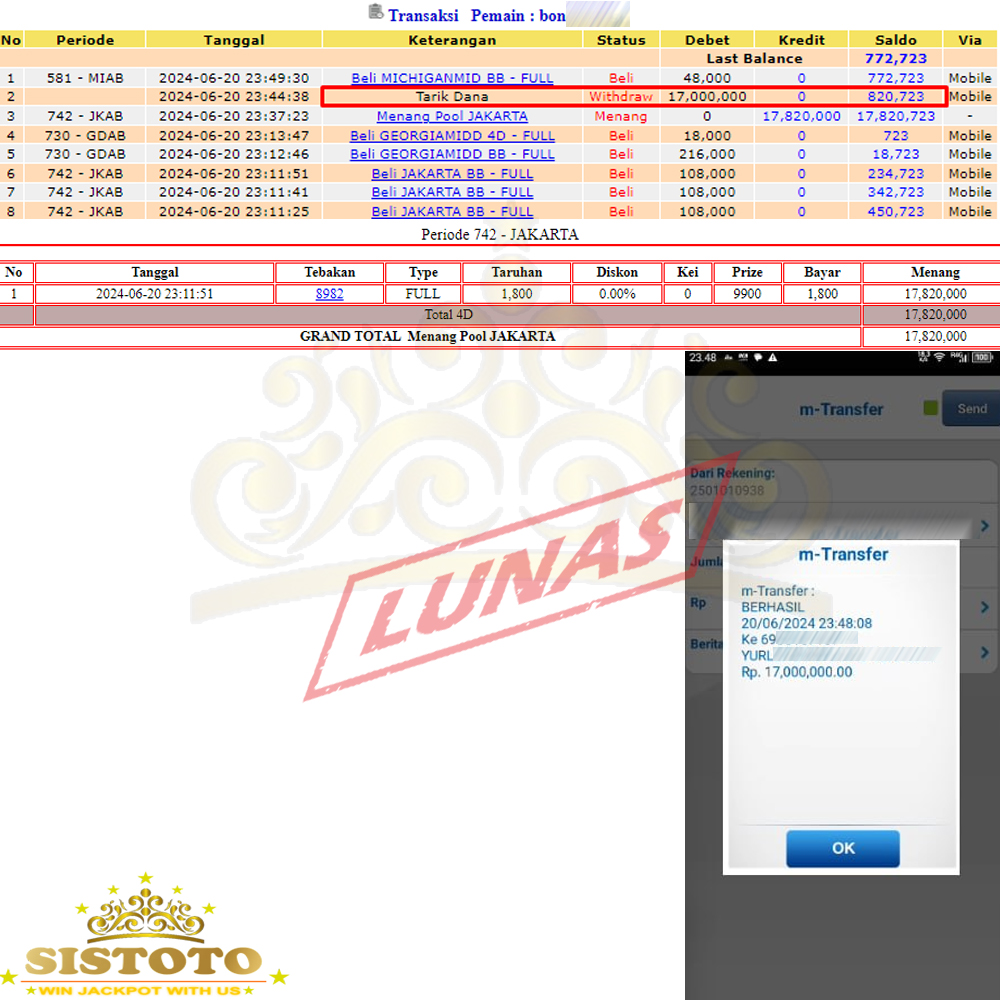1000x1000 pixels.
Task: Open bet number 8982 link
Action: [329, 294]
